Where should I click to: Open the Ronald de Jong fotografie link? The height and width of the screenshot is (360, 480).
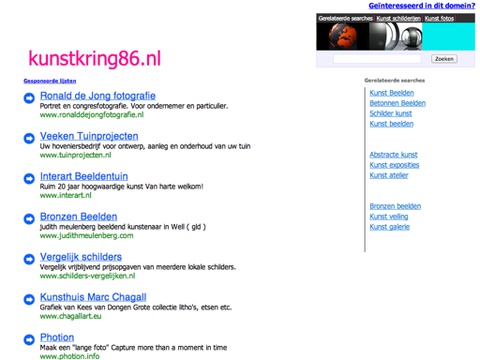(x=98, y=96)
